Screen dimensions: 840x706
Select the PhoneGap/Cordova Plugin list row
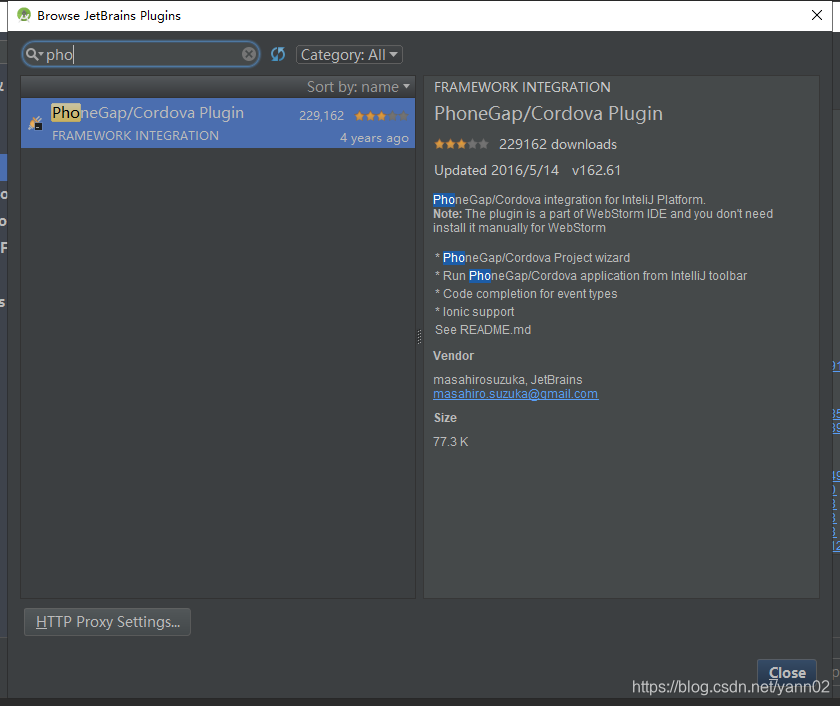click(x=218, y=123)
